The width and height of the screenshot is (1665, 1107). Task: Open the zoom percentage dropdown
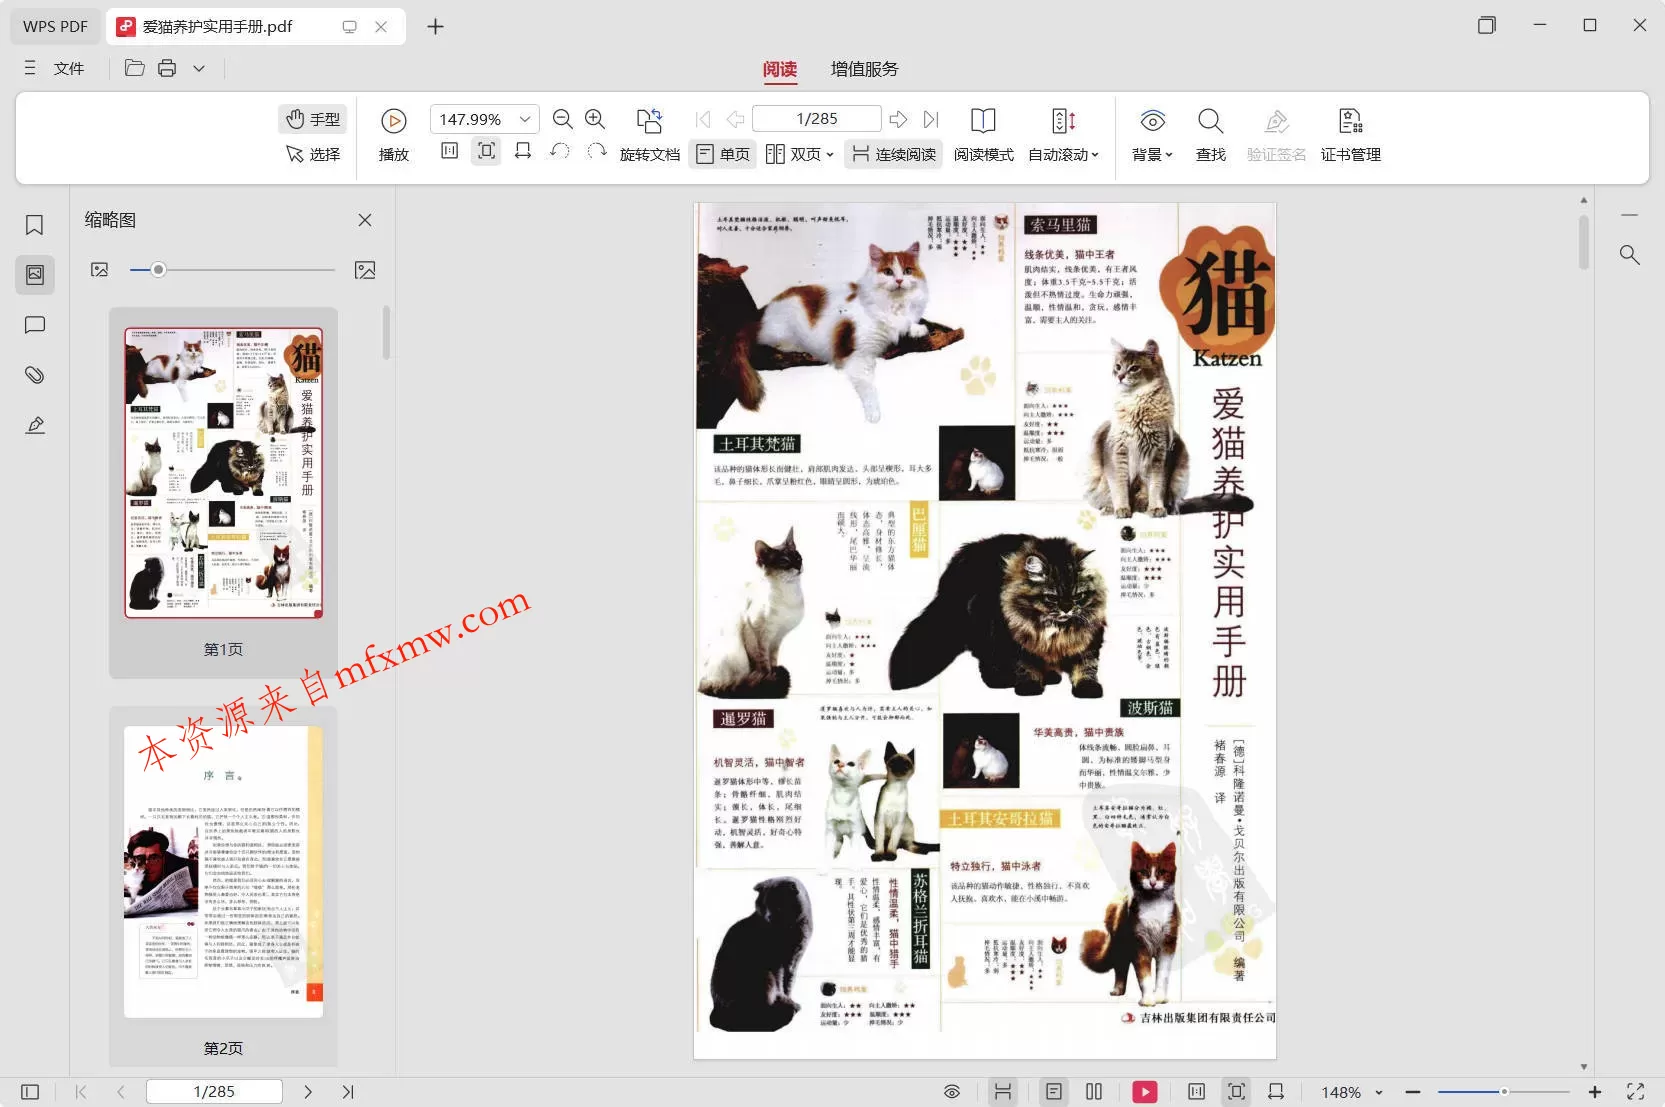(x=524, y=119)
